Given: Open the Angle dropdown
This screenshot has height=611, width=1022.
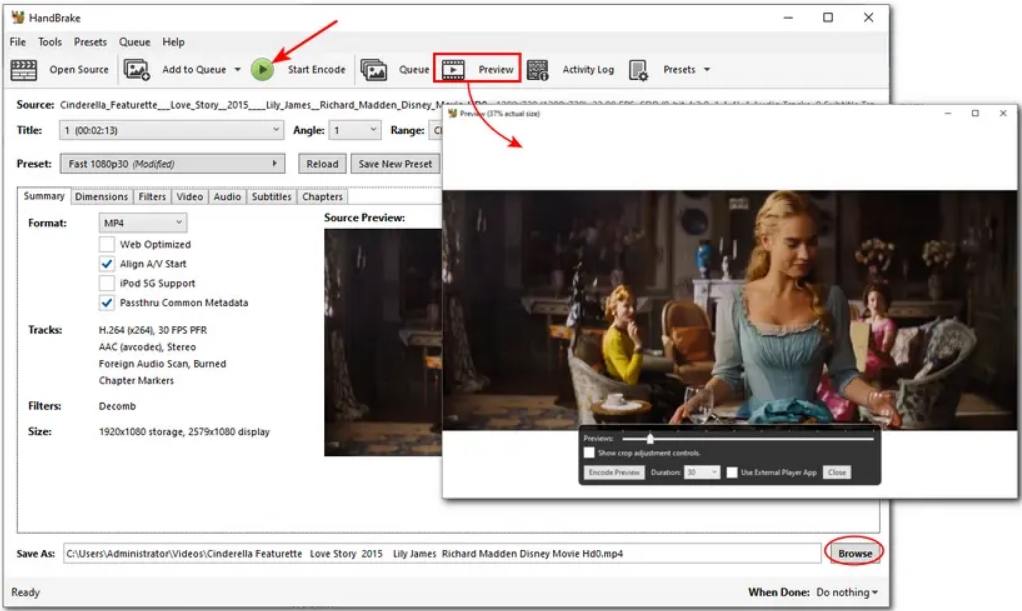Looking at the screenshot, I should pos(355,130).
